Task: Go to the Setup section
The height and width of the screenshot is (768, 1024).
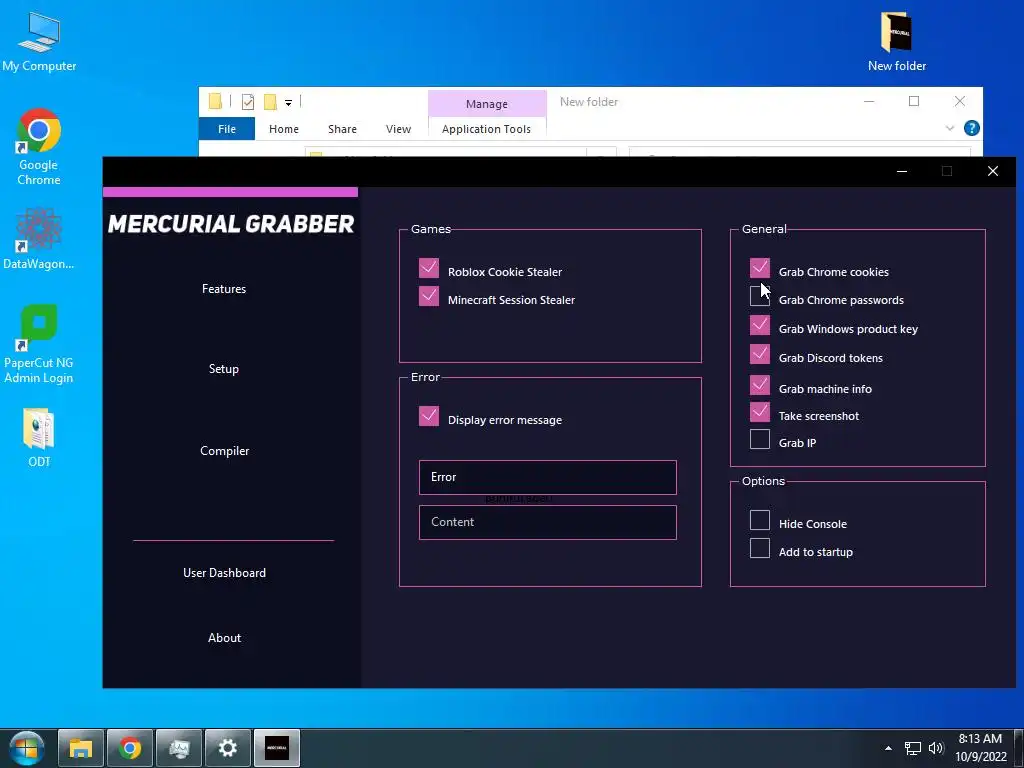Action: coord(224,369)
